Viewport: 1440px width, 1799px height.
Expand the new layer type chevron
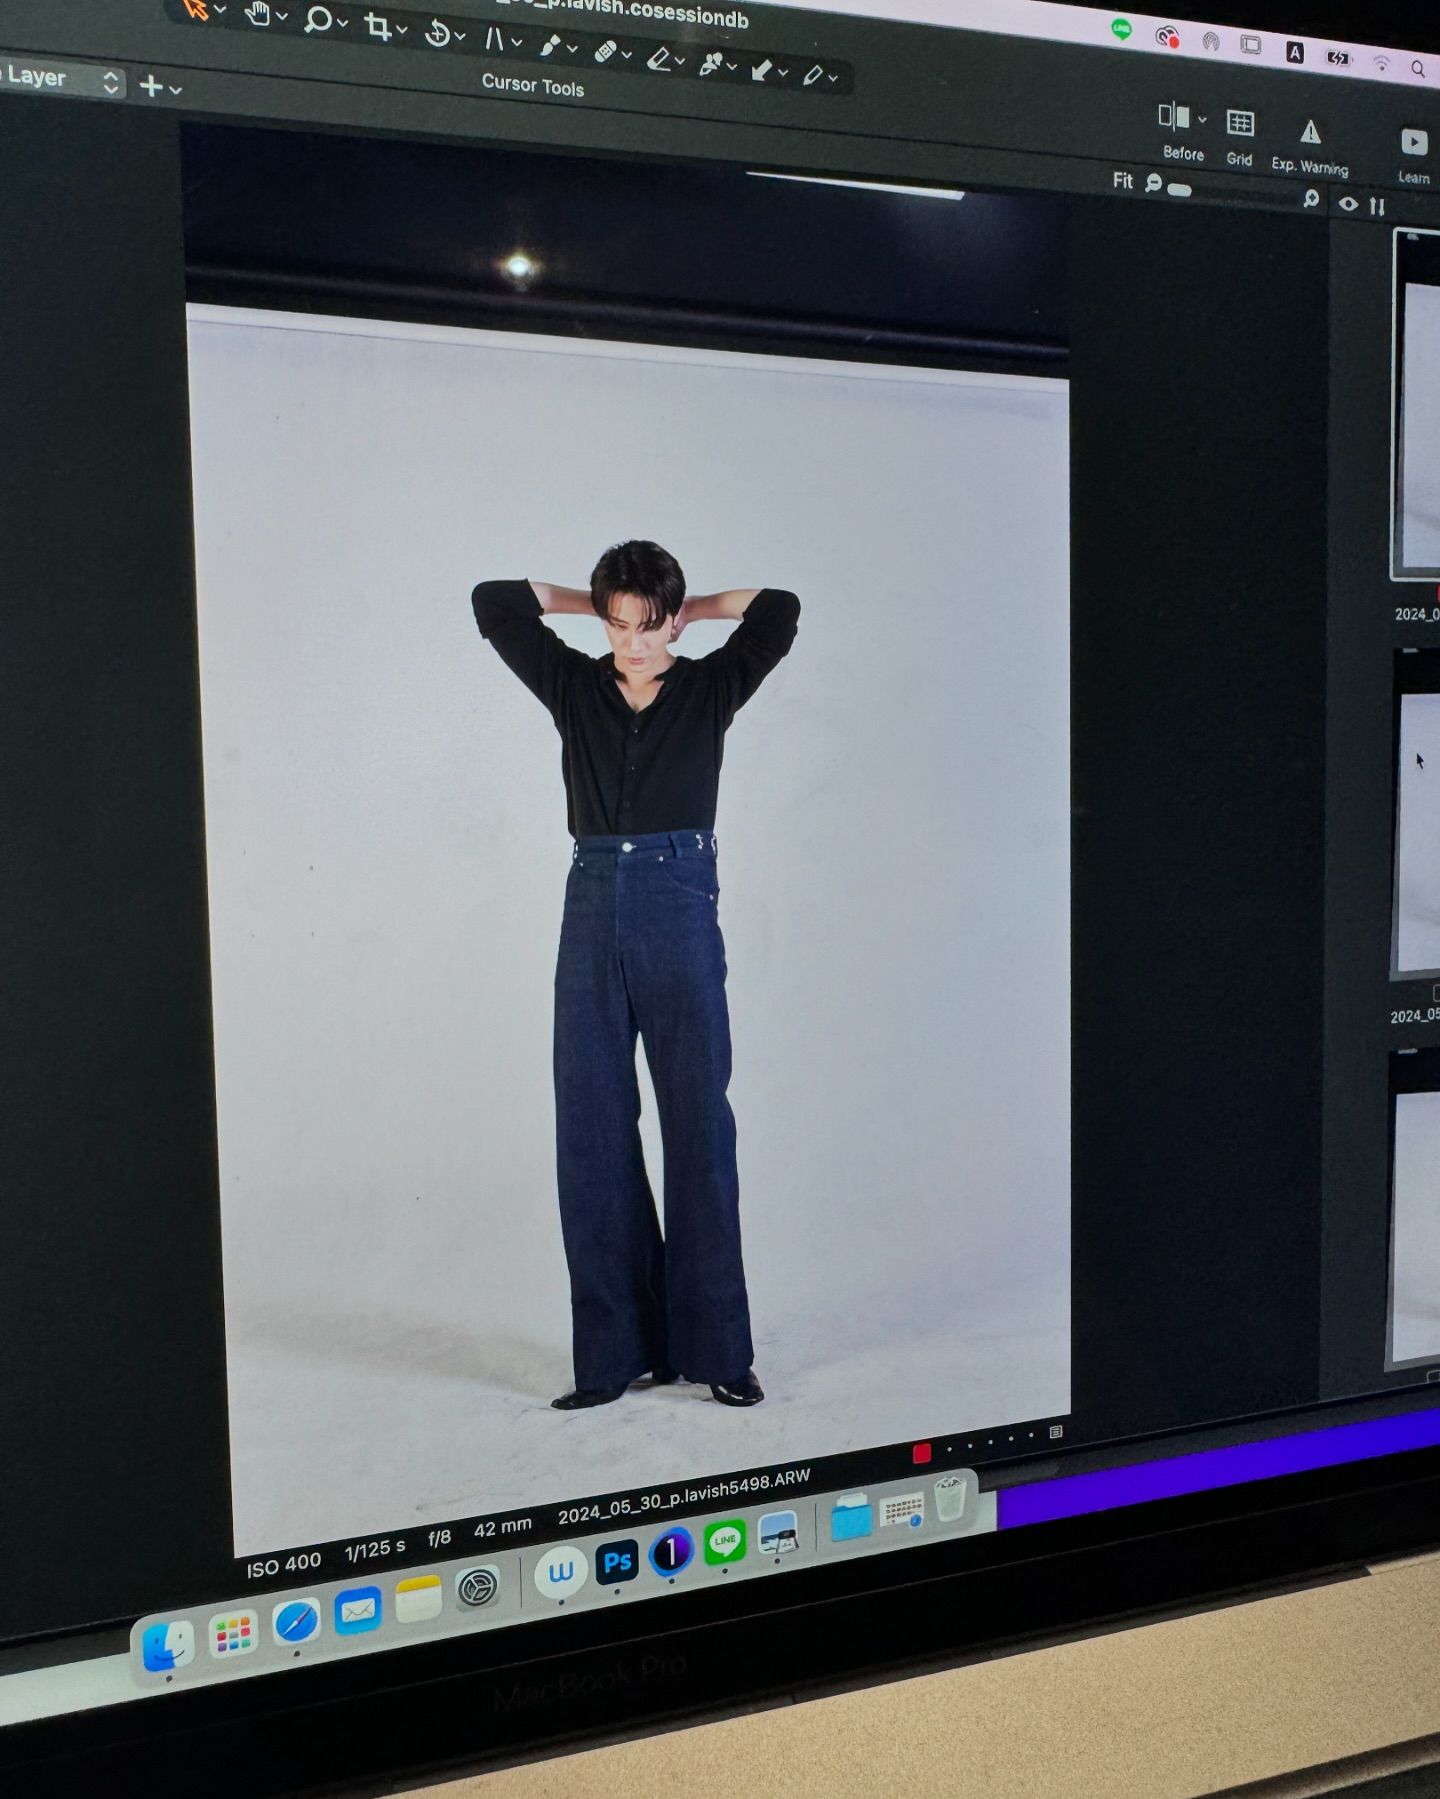(176, 90)
